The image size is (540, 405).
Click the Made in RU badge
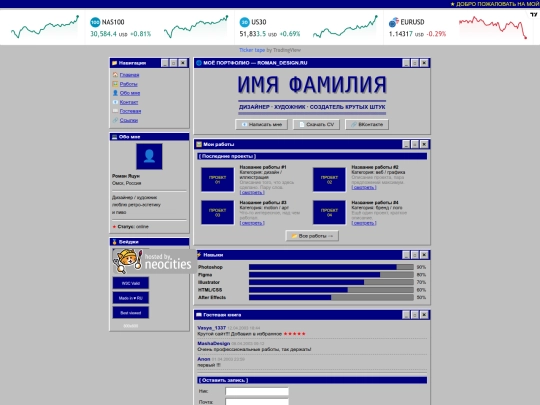[x=131, y=298]
